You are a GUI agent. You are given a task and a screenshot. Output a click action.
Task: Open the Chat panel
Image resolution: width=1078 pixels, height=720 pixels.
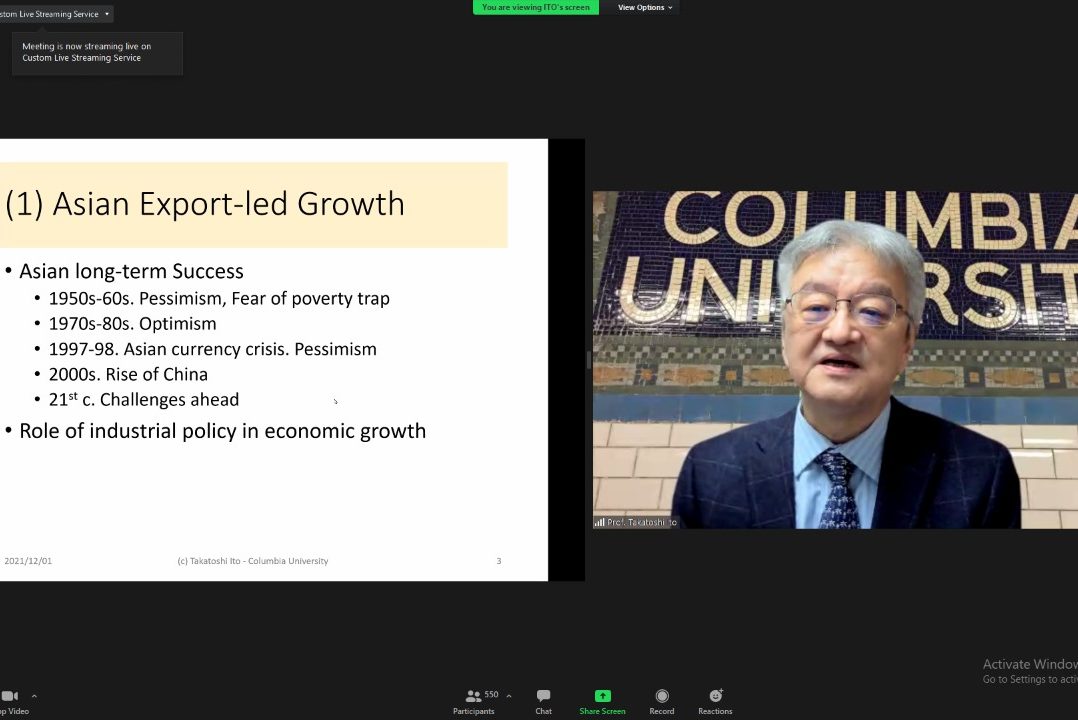(x=543, y=701)
